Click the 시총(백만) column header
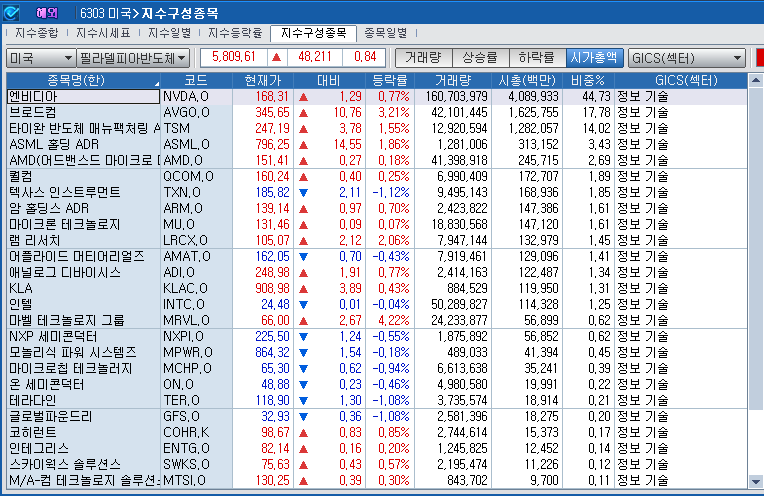Viewport: 764px width, 496px height. 527,80
